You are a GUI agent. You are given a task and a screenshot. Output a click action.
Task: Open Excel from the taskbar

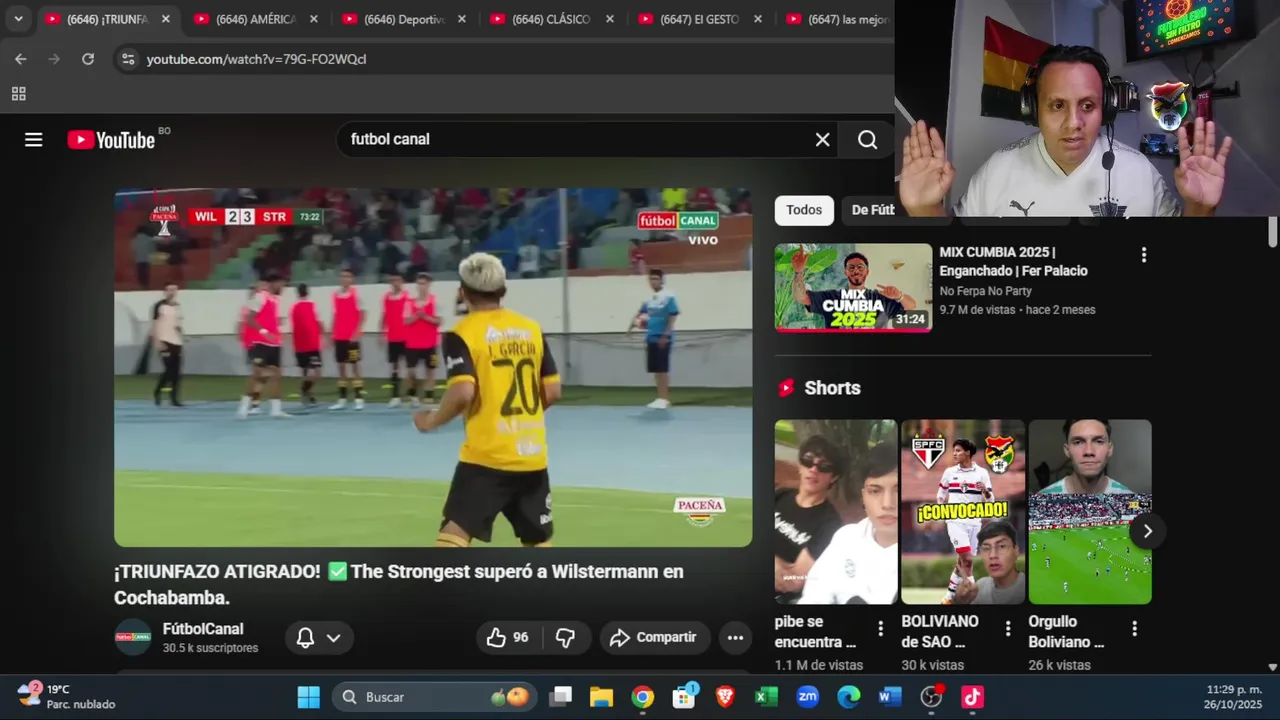[x=766, y=697]
